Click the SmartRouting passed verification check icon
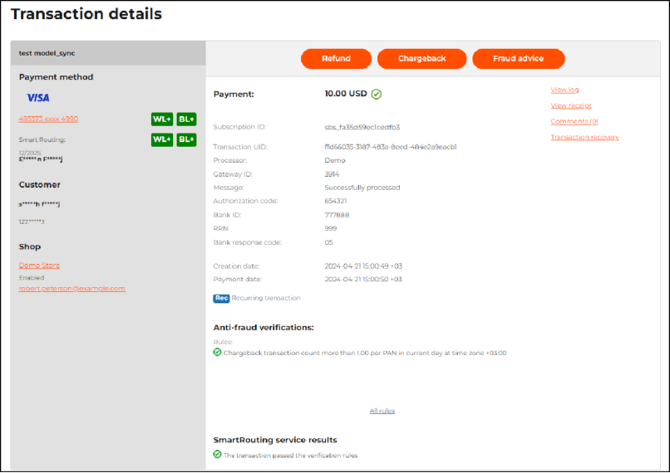 point(218,454)
